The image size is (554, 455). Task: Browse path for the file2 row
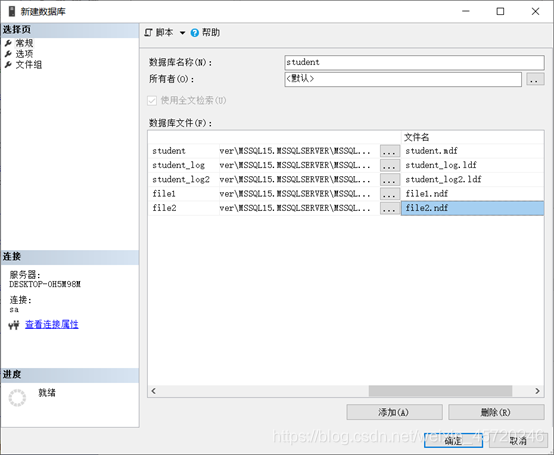pyautogui.click(x=390, y=208)
